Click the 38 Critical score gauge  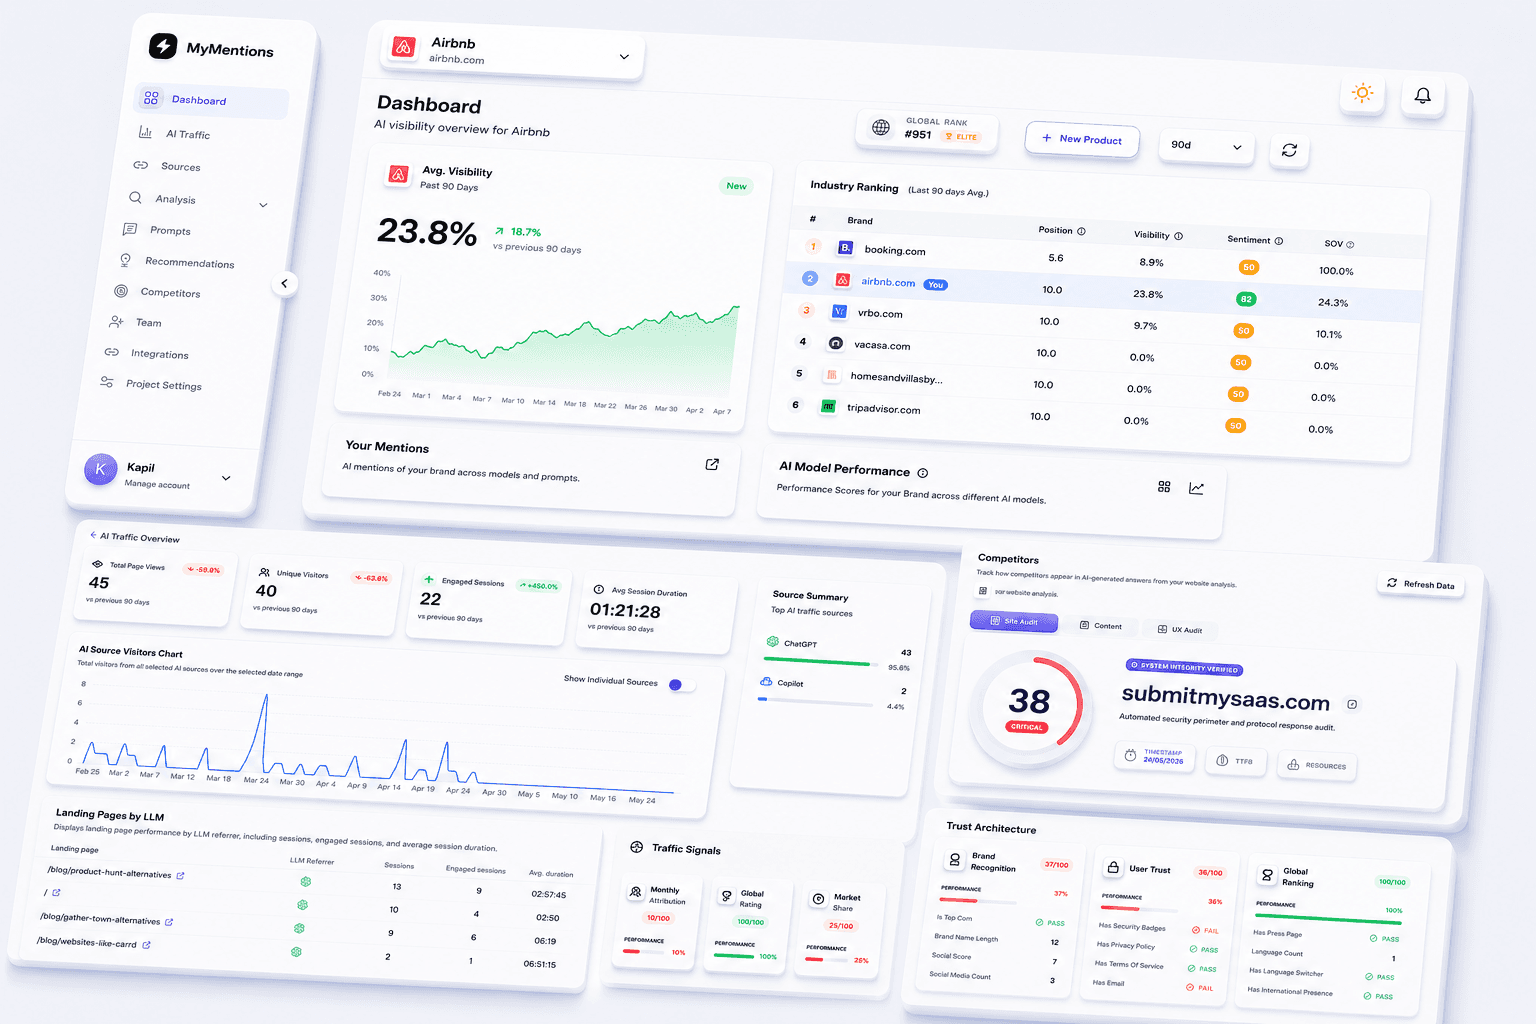1030,708
